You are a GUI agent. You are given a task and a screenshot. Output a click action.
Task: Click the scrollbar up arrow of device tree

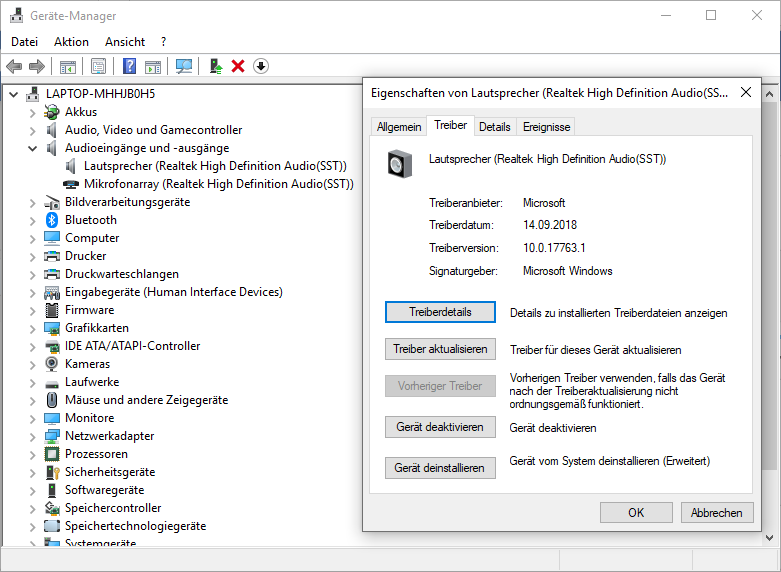(769, 94)
